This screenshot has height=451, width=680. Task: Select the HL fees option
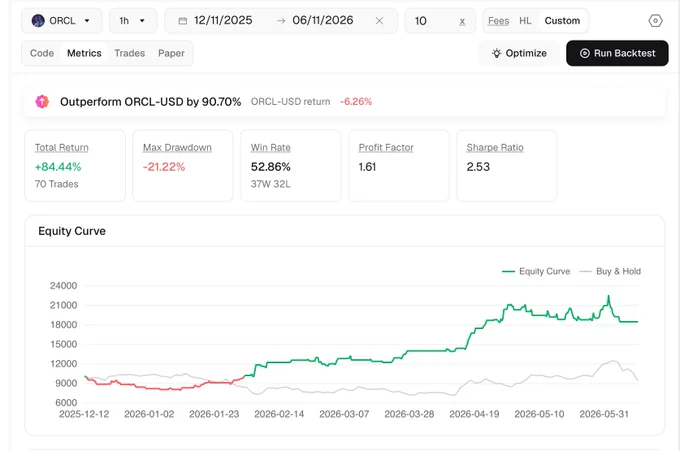click(525, 21)
